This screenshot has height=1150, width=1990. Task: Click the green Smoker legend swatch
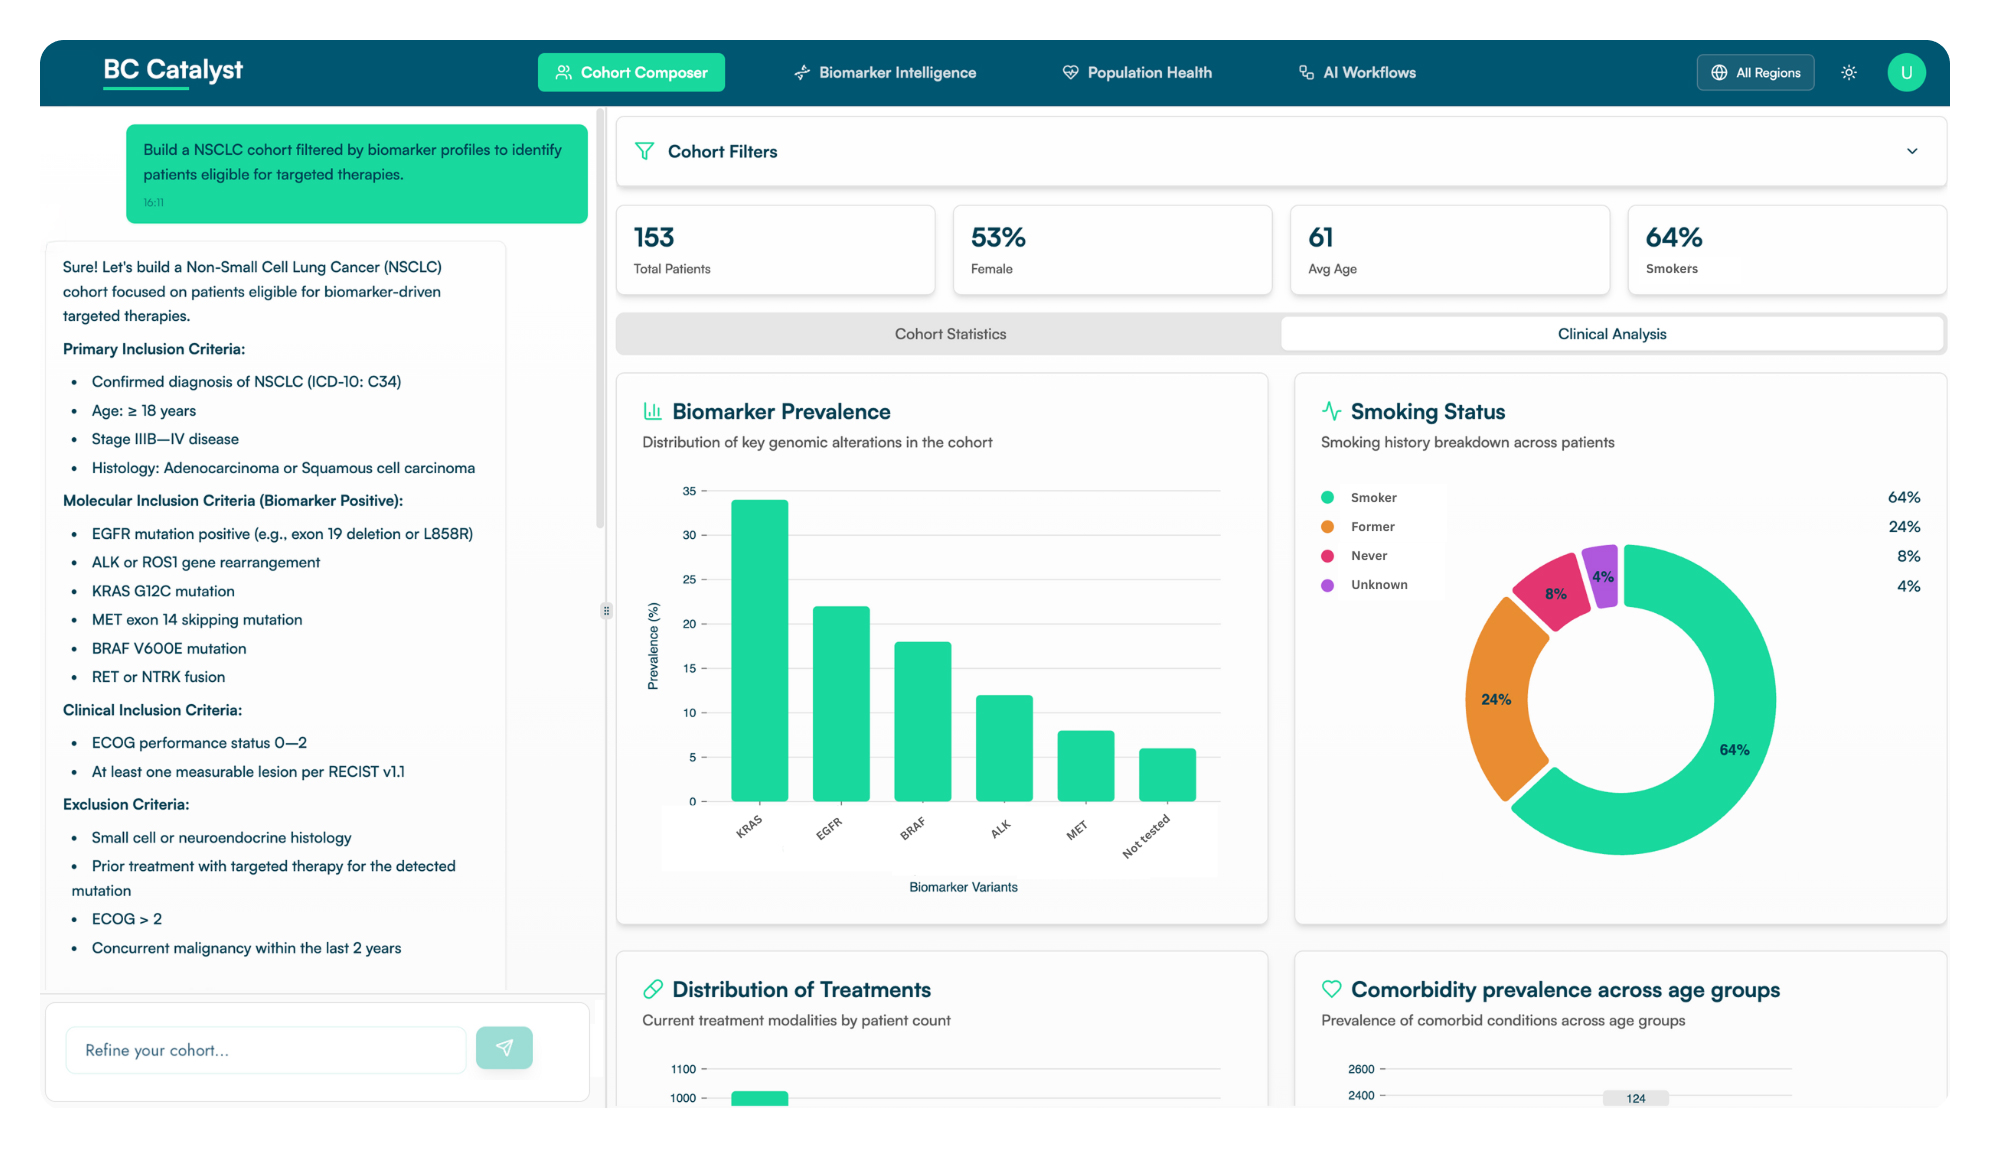coord(1327,497)
